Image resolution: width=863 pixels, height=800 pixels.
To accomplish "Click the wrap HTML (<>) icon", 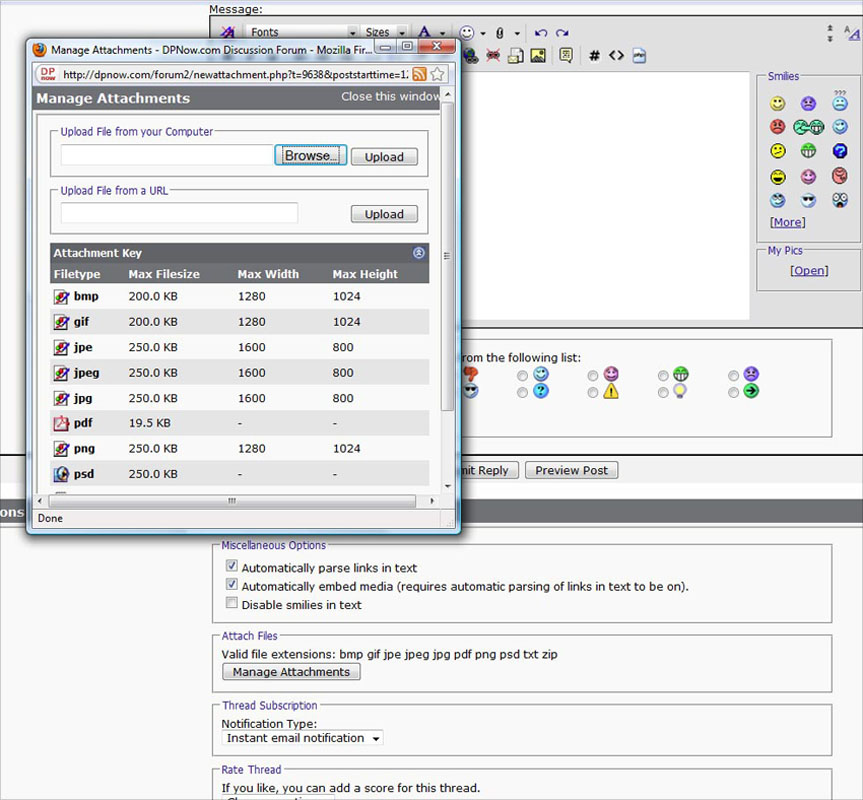I will coord(616,56).
